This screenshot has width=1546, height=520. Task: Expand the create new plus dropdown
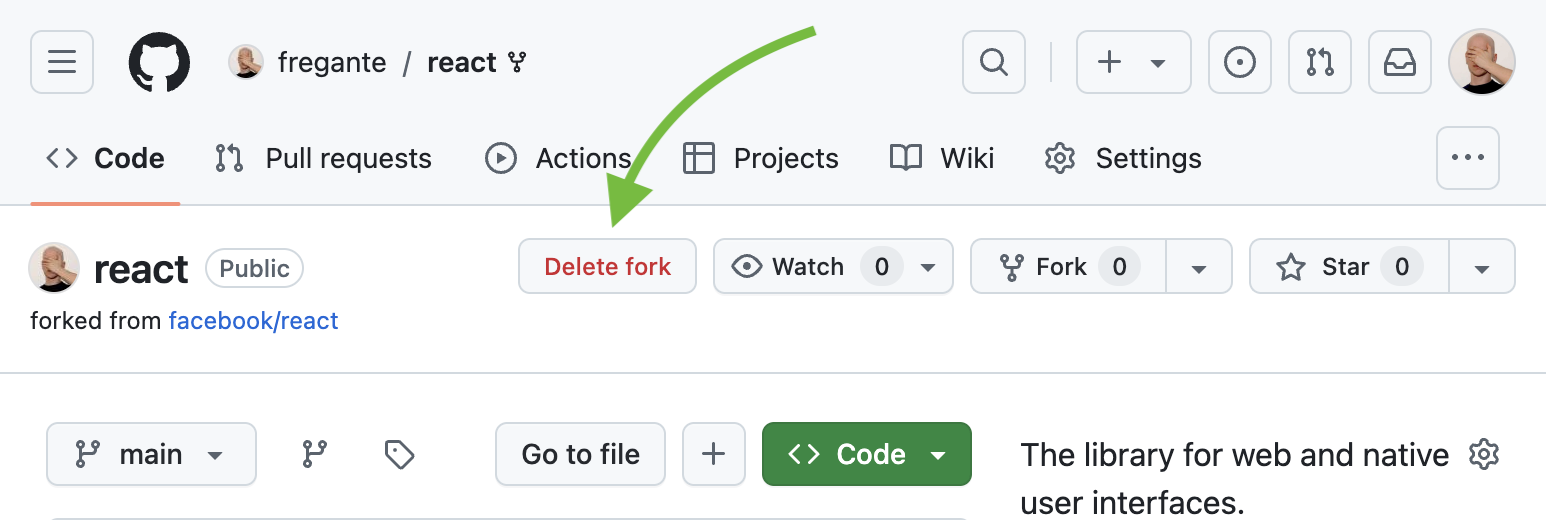(x=1133, y=62)
